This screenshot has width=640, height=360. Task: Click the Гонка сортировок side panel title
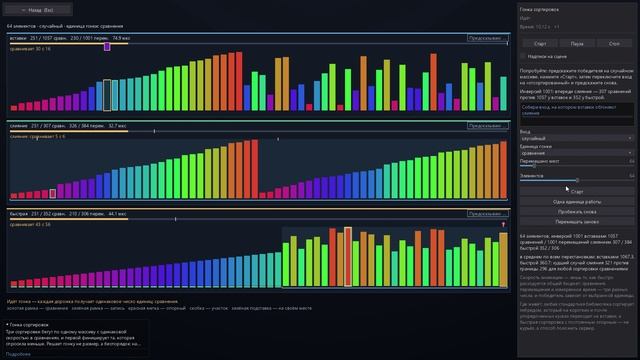point(539,9)
